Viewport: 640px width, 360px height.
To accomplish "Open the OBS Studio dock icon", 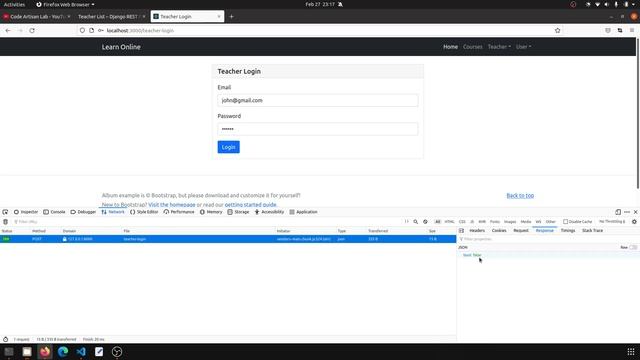I will click(x=117, y=351).
